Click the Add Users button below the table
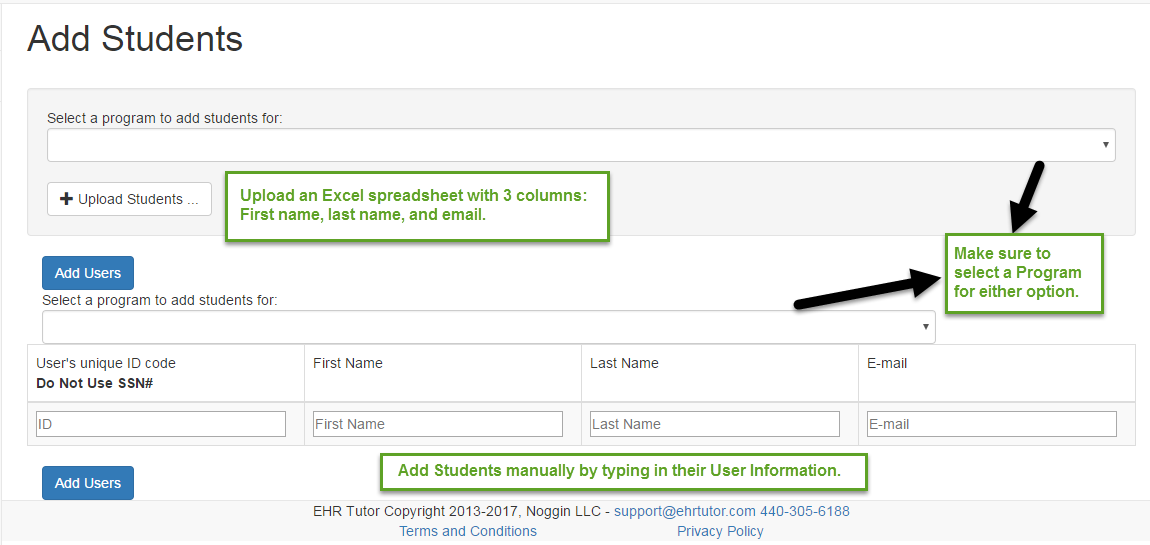Viewport: 1150px width, 545px height. point(88,483)
